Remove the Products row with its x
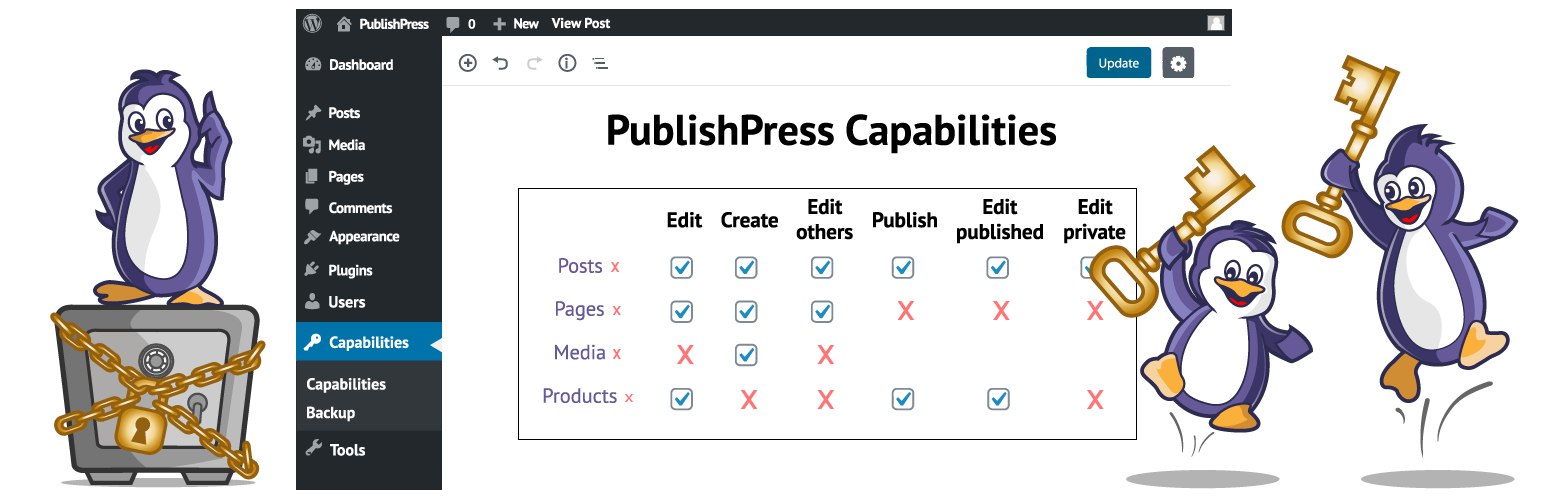The image size is (1544, 500). click(x=629, y=398)
